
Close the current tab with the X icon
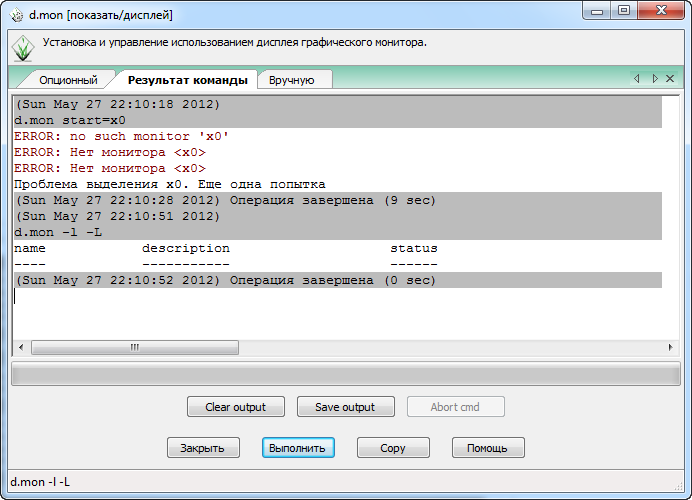(x=670, y=79)
